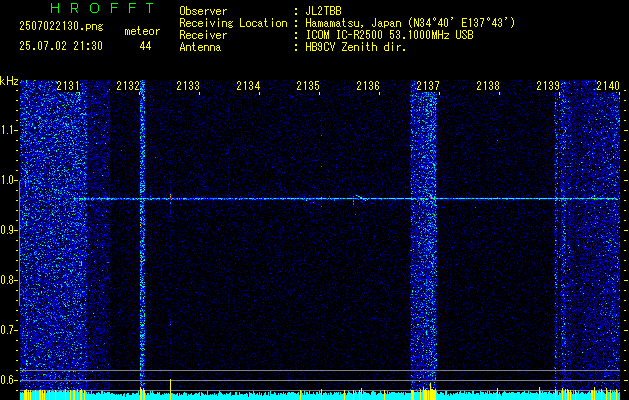629x400 pixels.
Task: Click the 2132 time marker
Action: point(128,85)
